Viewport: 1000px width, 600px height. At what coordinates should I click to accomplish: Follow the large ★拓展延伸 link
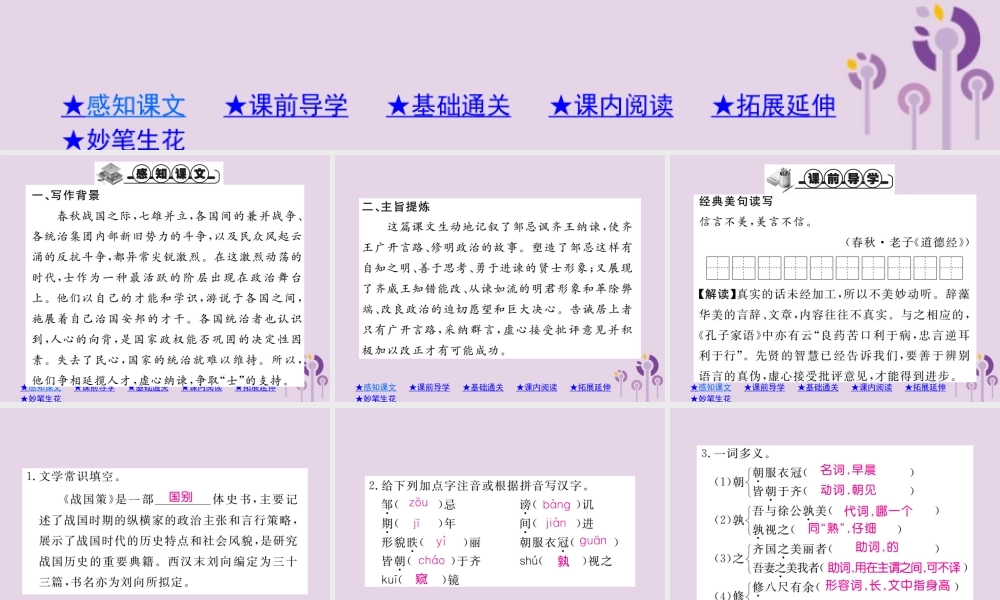point(774,106)
